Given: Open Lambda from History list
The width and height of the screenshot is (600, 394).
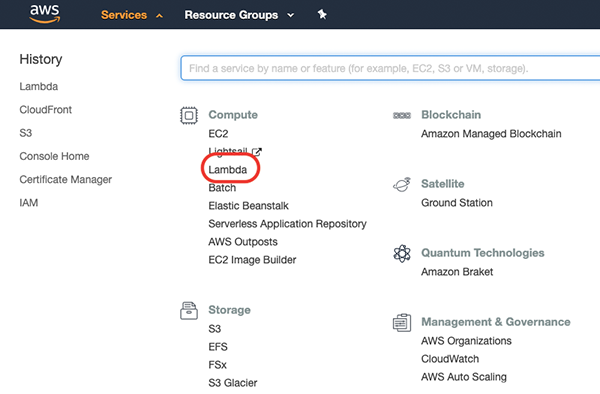Looking at the screenshot, I should pos(39,86).
